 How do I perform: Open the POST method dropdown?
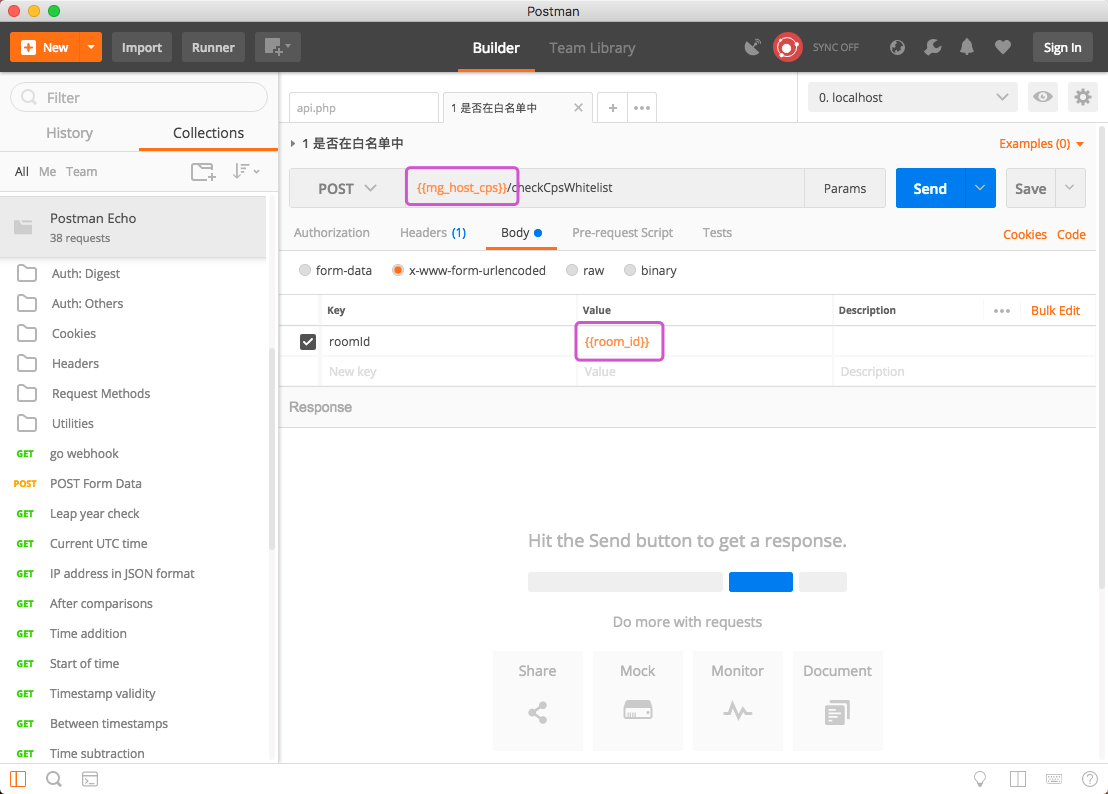[x=347, y=188]
